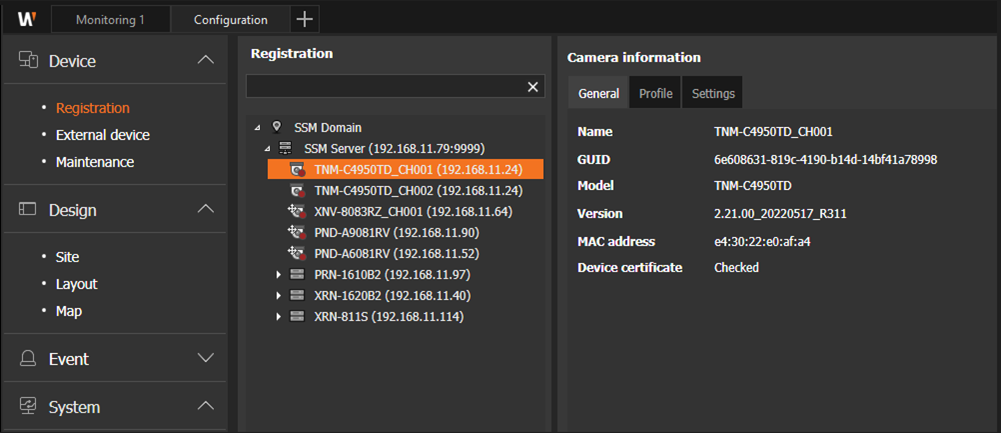
Task: Collapse the Device section in sidebar
Action: [205, 61]
